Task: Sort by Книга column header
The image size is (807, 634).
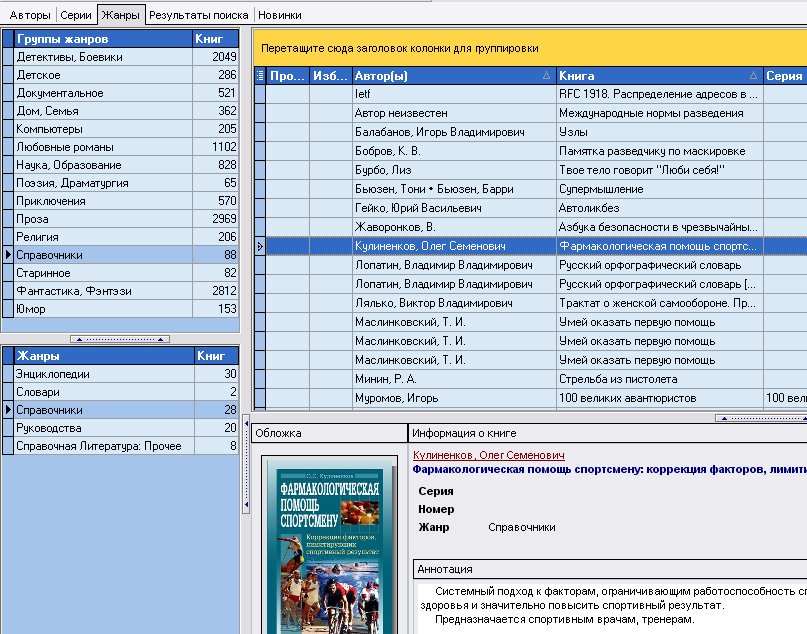Action: 659,76
